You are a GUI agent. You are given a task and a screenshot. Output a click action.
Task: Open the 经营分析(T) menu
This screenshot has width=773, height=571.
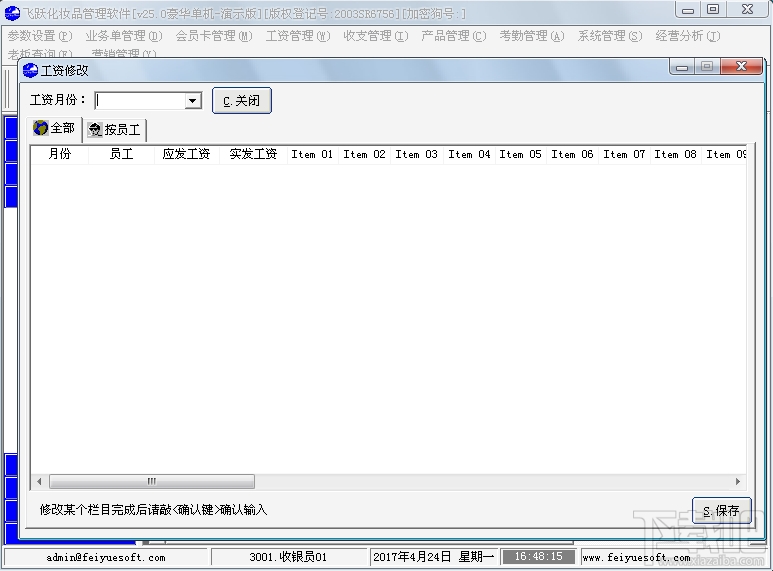point(688,36)
